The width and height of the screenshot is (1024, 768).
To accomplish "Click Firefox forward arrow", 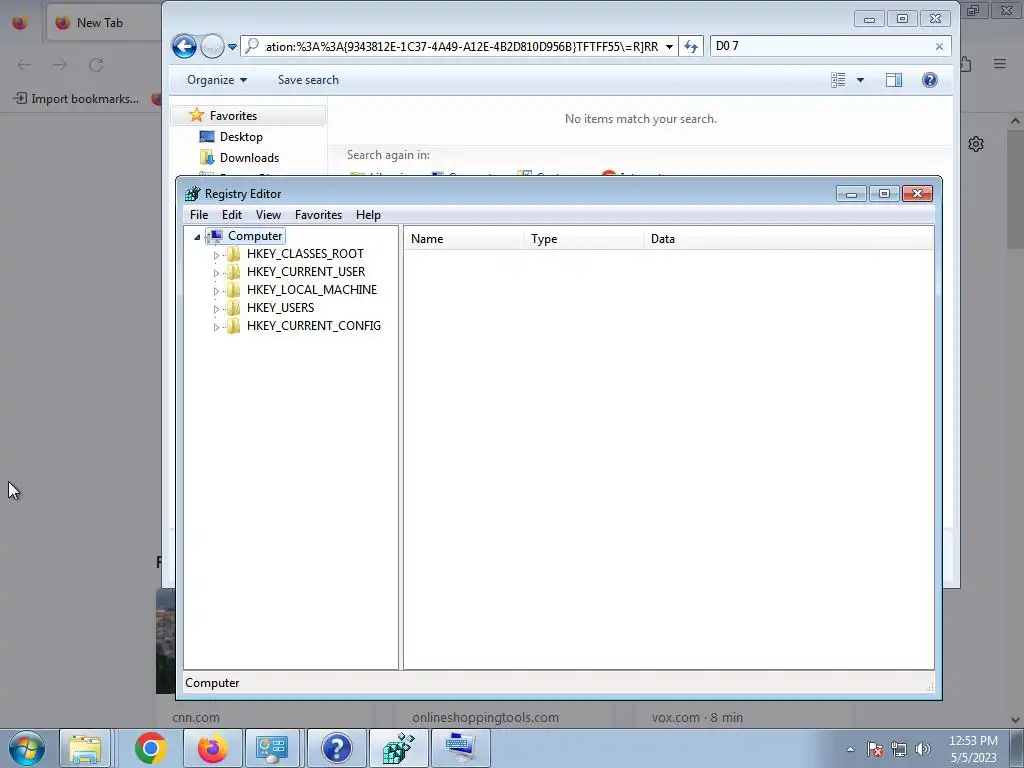I will click(60, 65).
